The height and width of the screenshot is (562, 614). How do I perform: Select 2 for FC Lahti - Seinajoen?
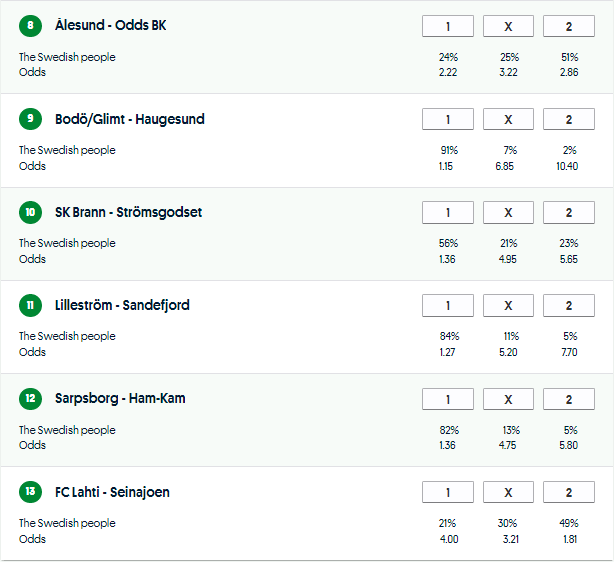[568, 493]
